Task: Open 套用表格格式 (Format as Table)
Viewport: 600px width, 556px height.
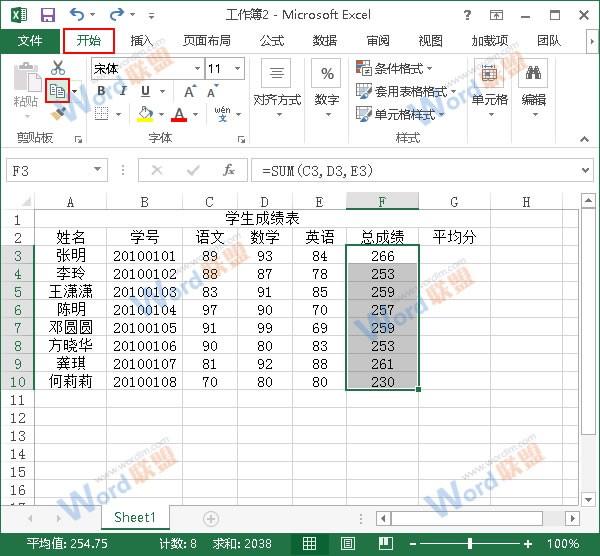Action: 406,91
